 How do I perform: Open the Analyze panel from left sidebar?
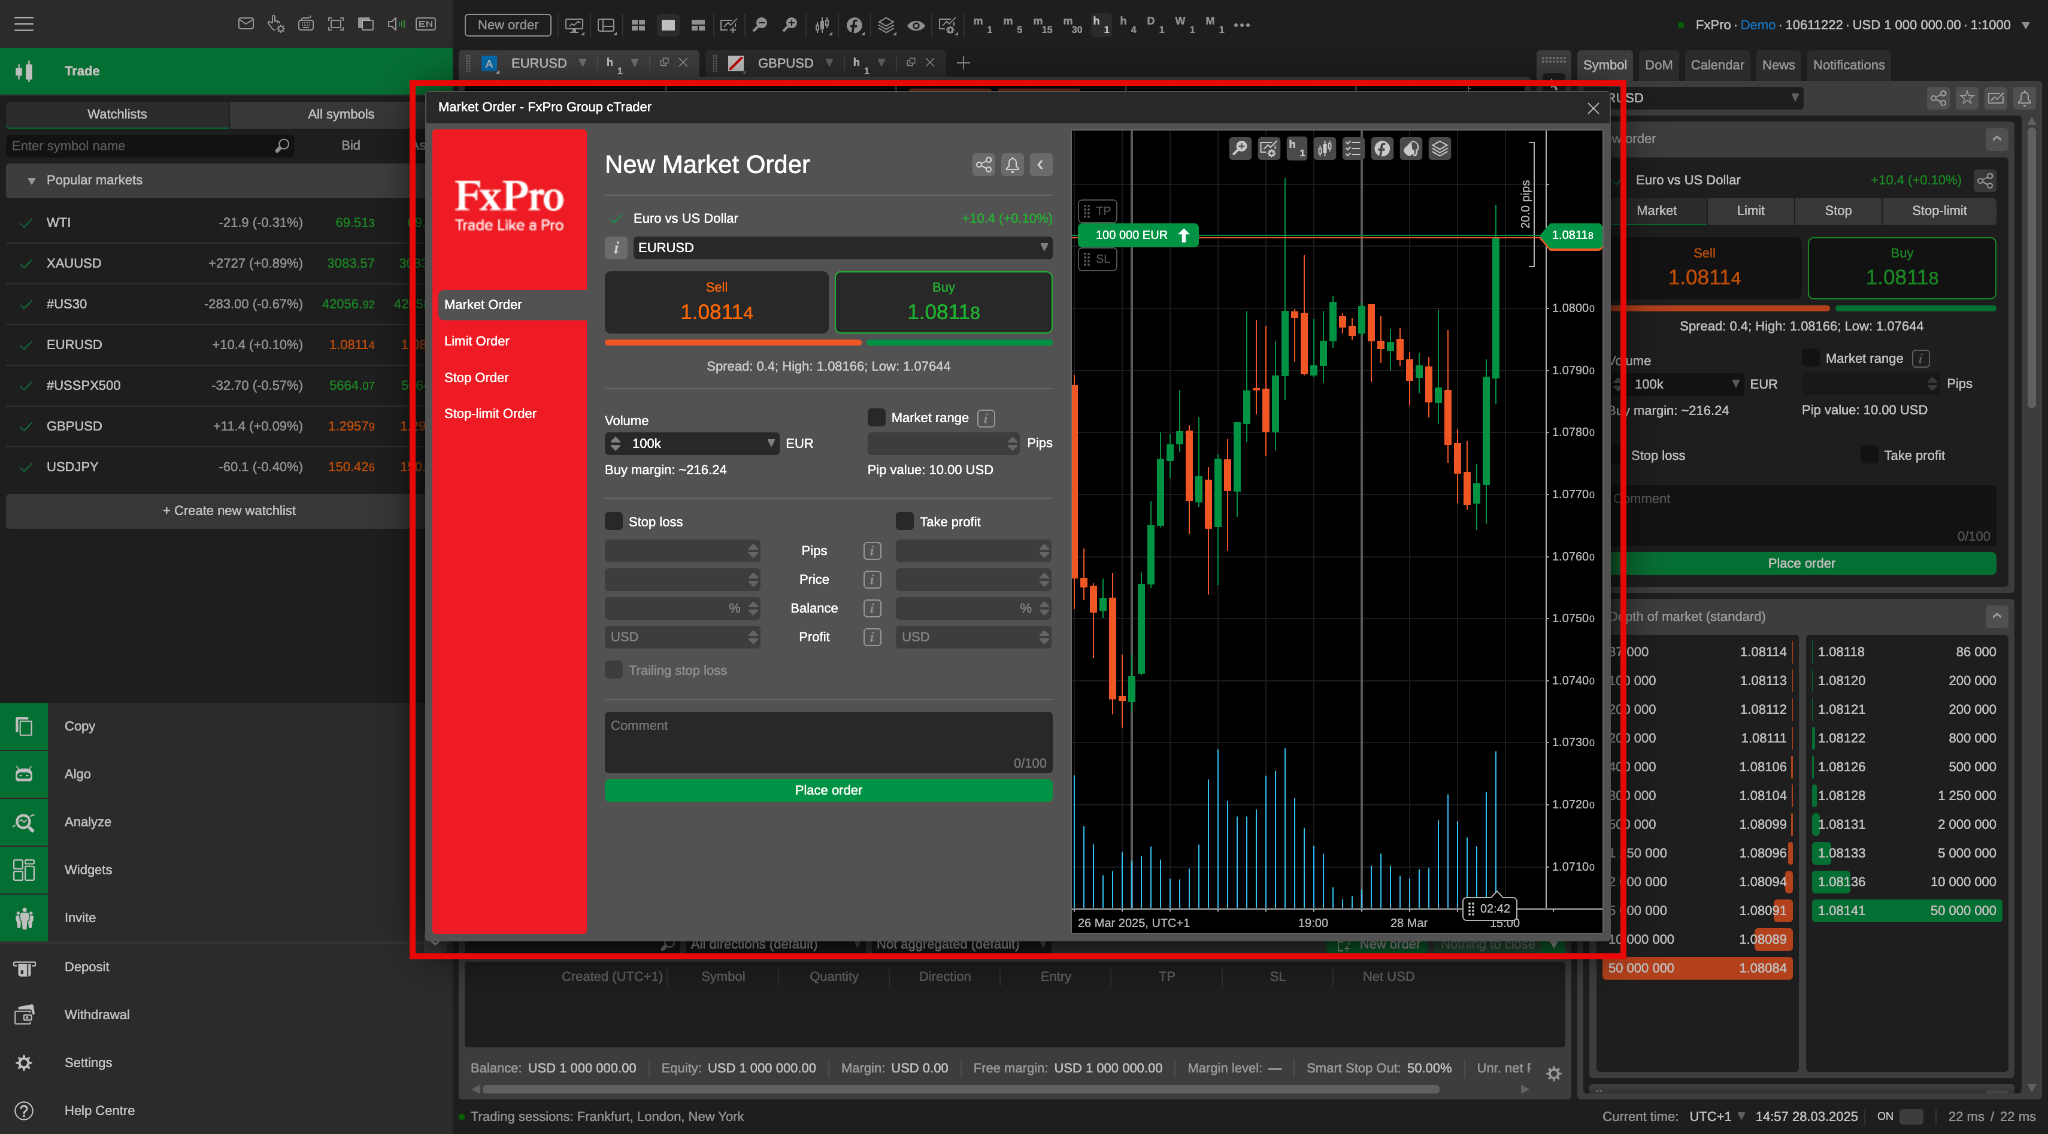[24, 822]
